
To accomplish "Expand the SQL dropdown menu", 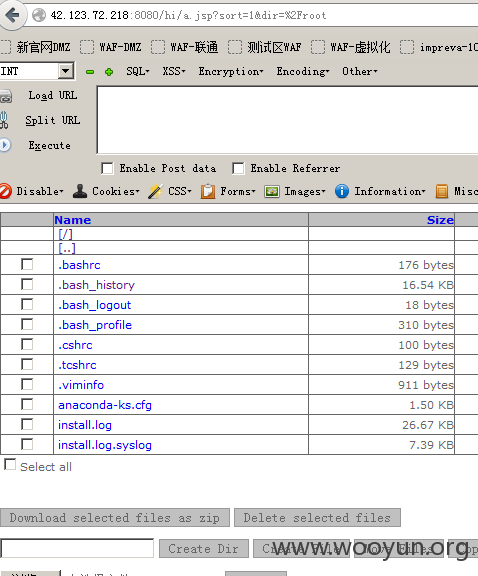I will (138, 71).
